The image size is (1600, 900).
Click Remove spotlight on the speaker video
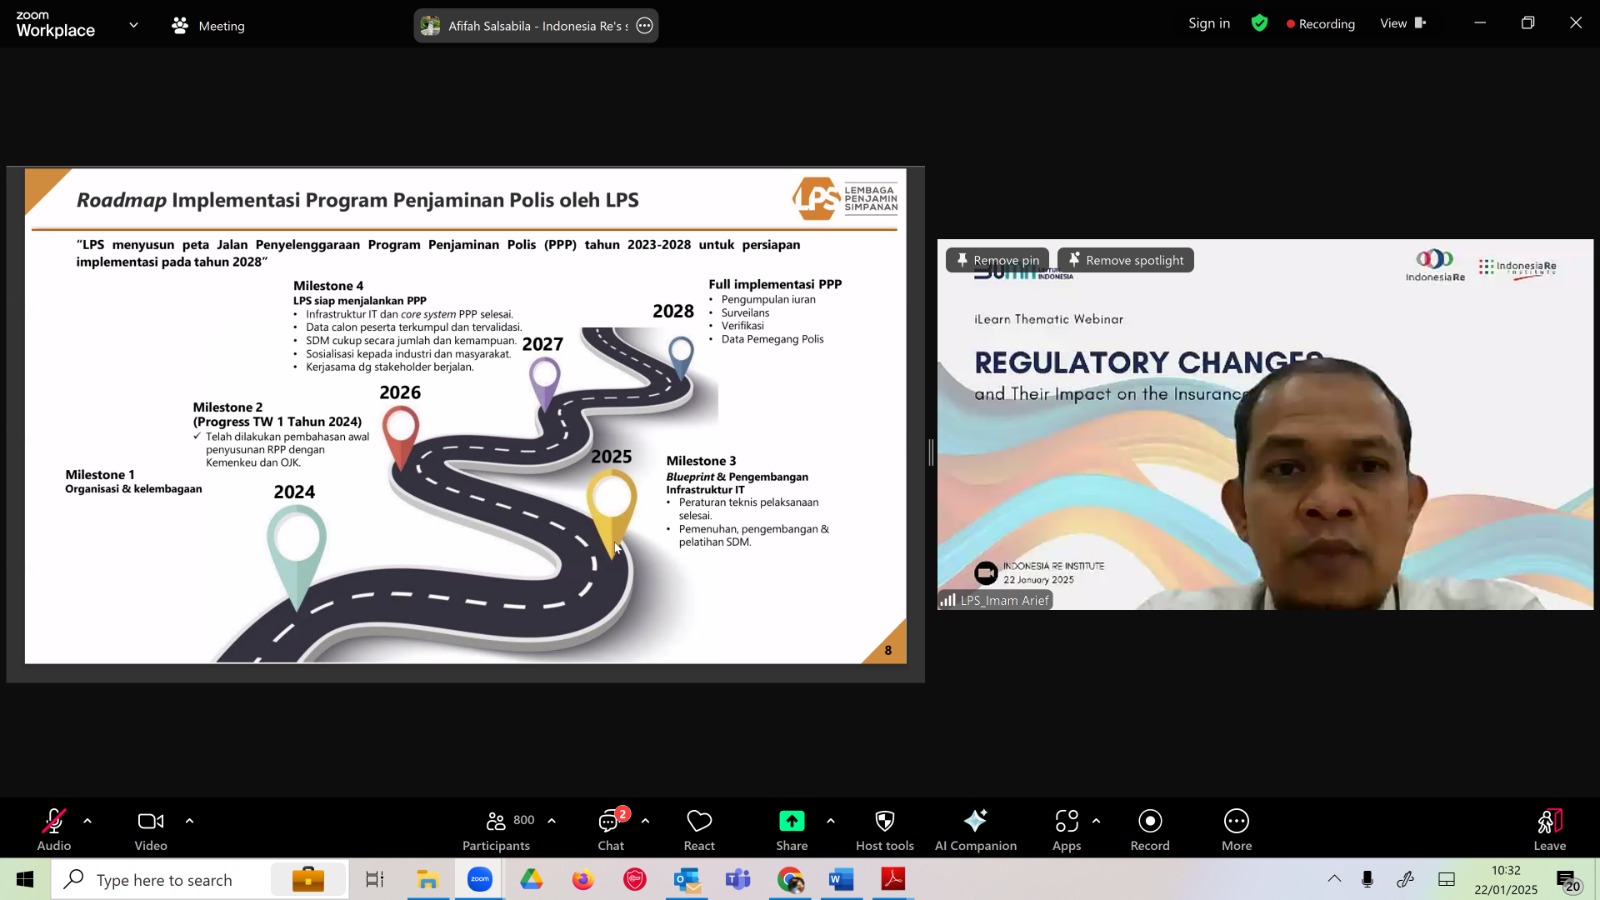click(x=1125, y=260)
